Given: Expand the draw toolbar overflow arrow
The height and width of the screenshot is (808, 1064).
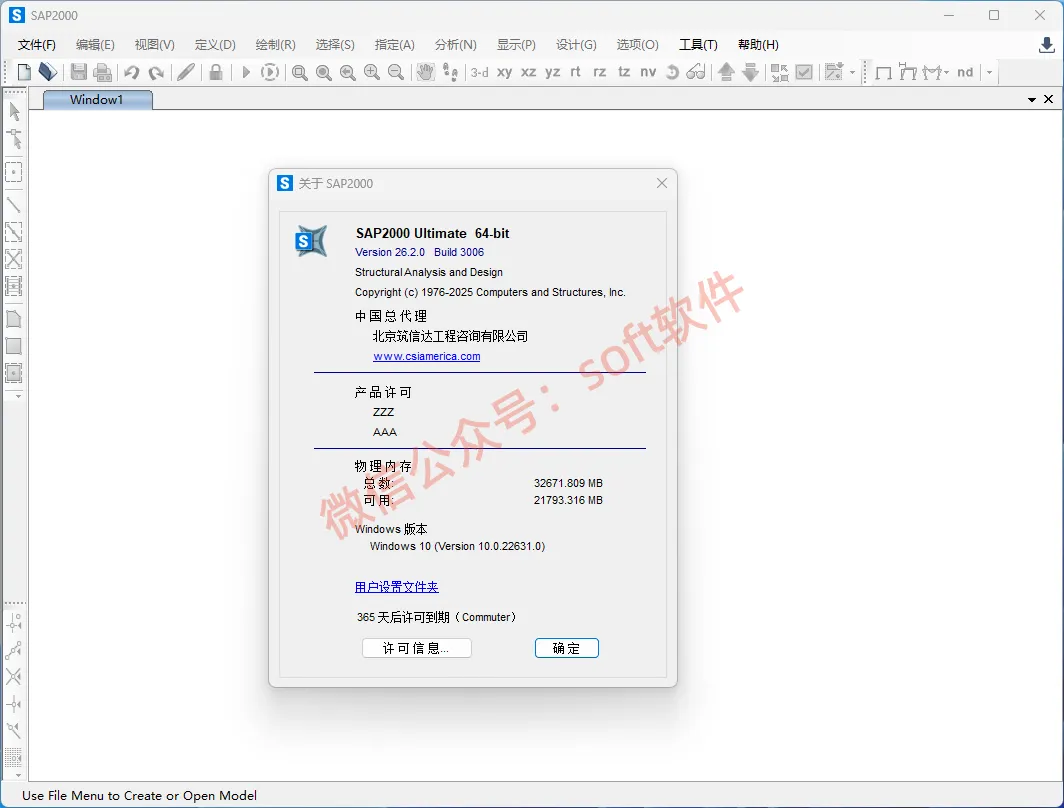Looking at the screenshot, I should [x=18, y=396].
